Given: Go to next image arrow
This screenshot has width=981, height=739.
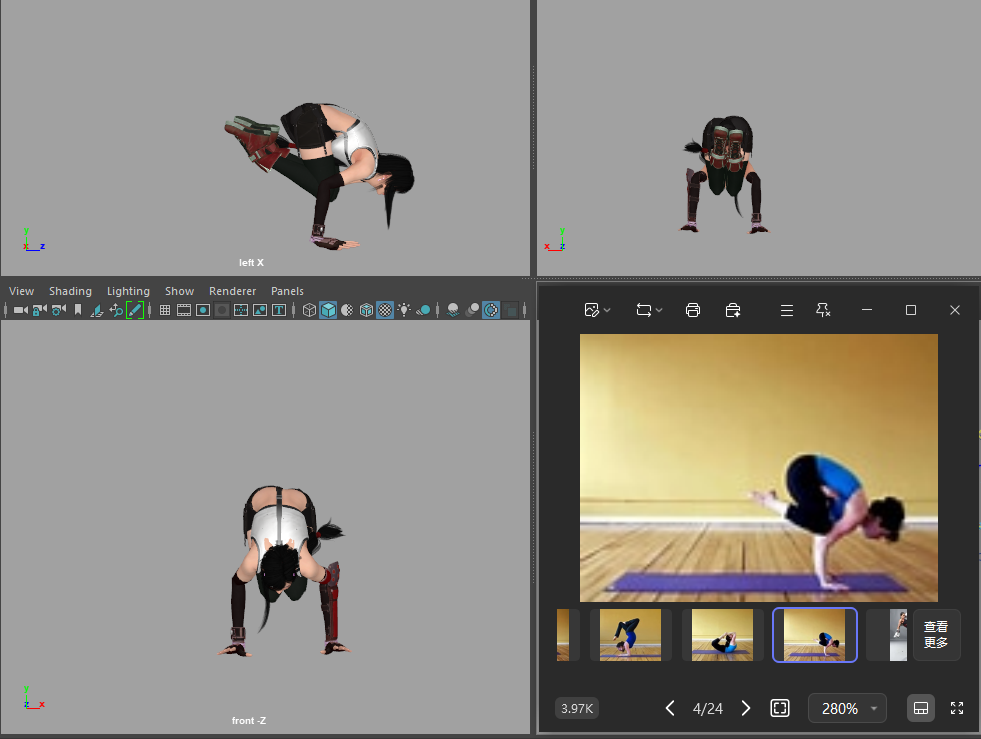Looking at the screenshot, I should 746,708.
